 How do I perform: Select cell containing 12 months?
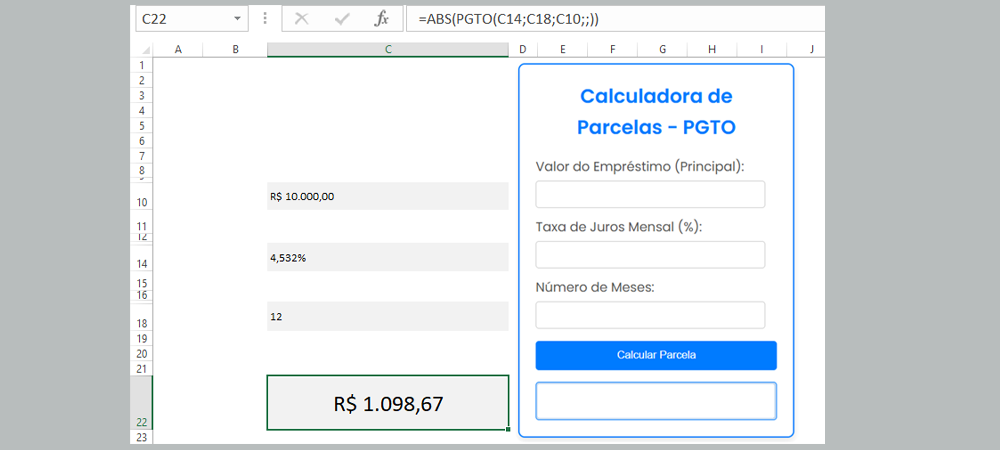(x=388, y=316)
